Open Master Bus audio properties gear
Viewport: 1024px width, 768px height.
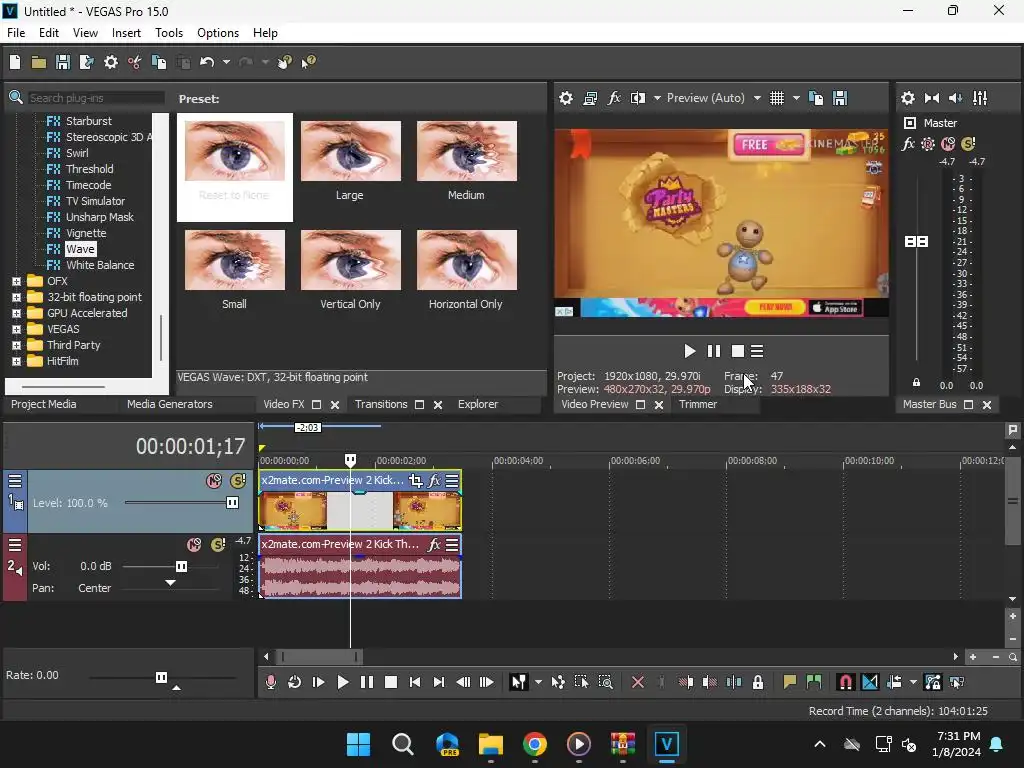click(x=908, y=98)
